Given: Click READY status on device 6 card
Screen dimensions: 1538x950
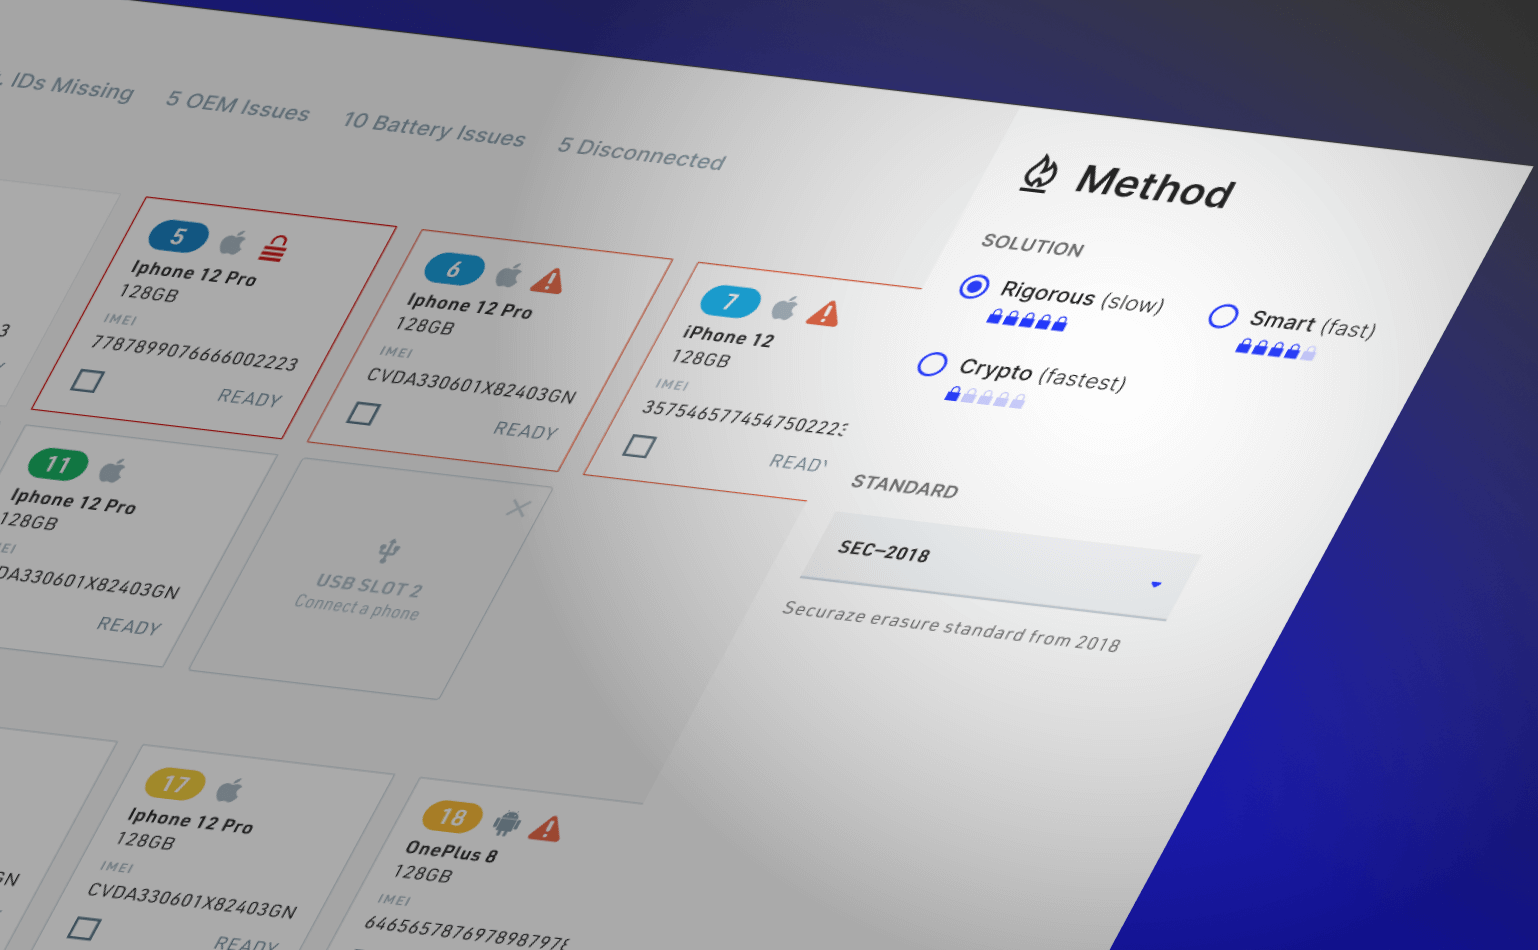Looking at the screenshot, I should pos(526,430).
